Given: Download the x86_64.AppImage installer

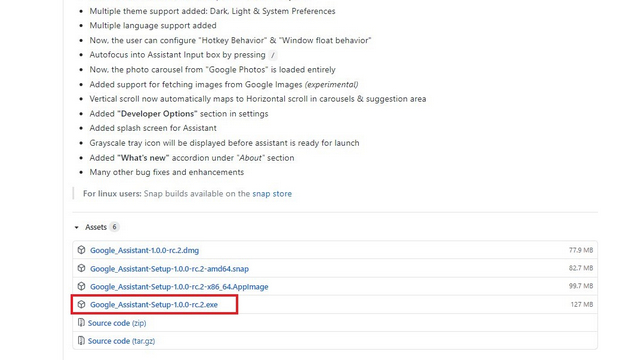Looking at the screenshot, I should tap(179, 287).
